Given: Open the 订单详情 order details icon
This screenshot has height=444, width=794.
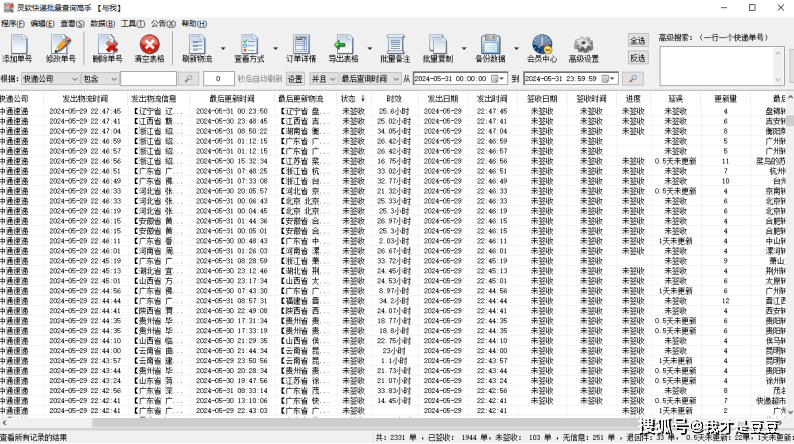Looking at the screenshot, I should click(x=301, y=45).
